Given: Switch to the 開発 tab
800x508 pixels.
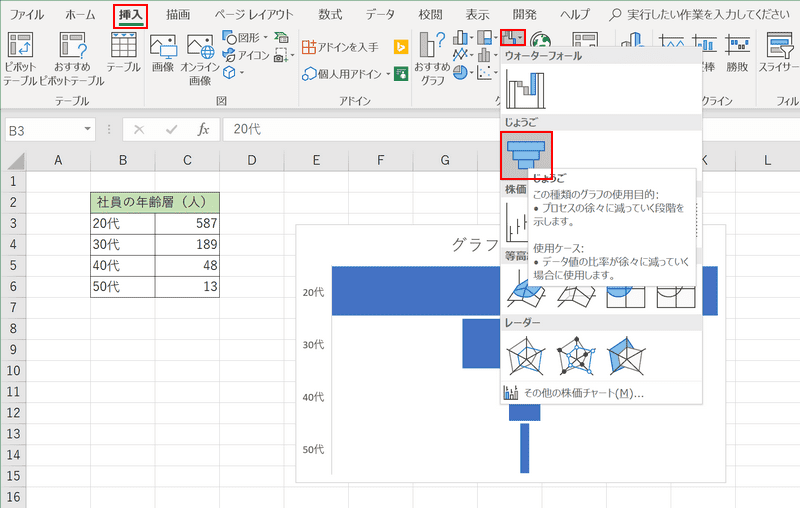Looking at the screenshot, I should [x=524, y=15].
